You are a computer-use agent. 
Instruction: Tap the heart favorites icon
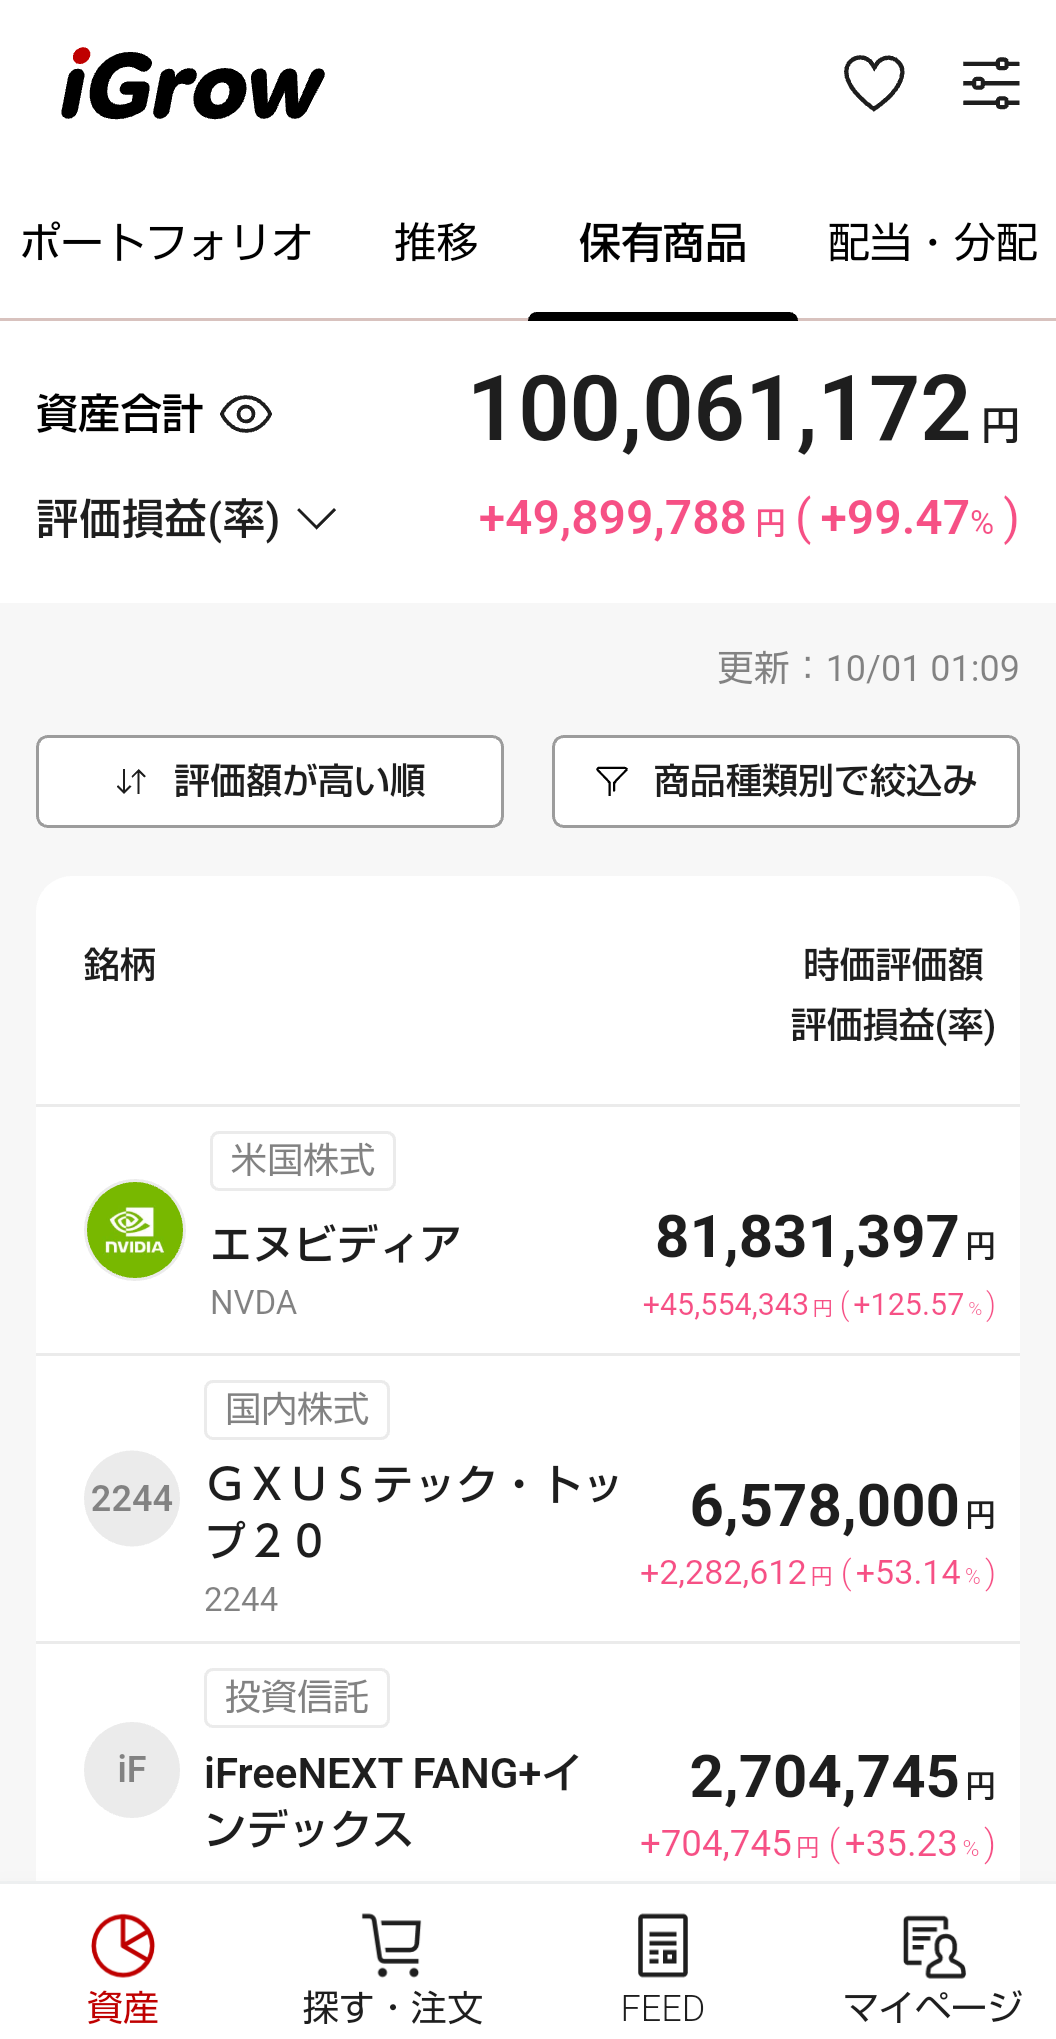(x=874, y=84)
